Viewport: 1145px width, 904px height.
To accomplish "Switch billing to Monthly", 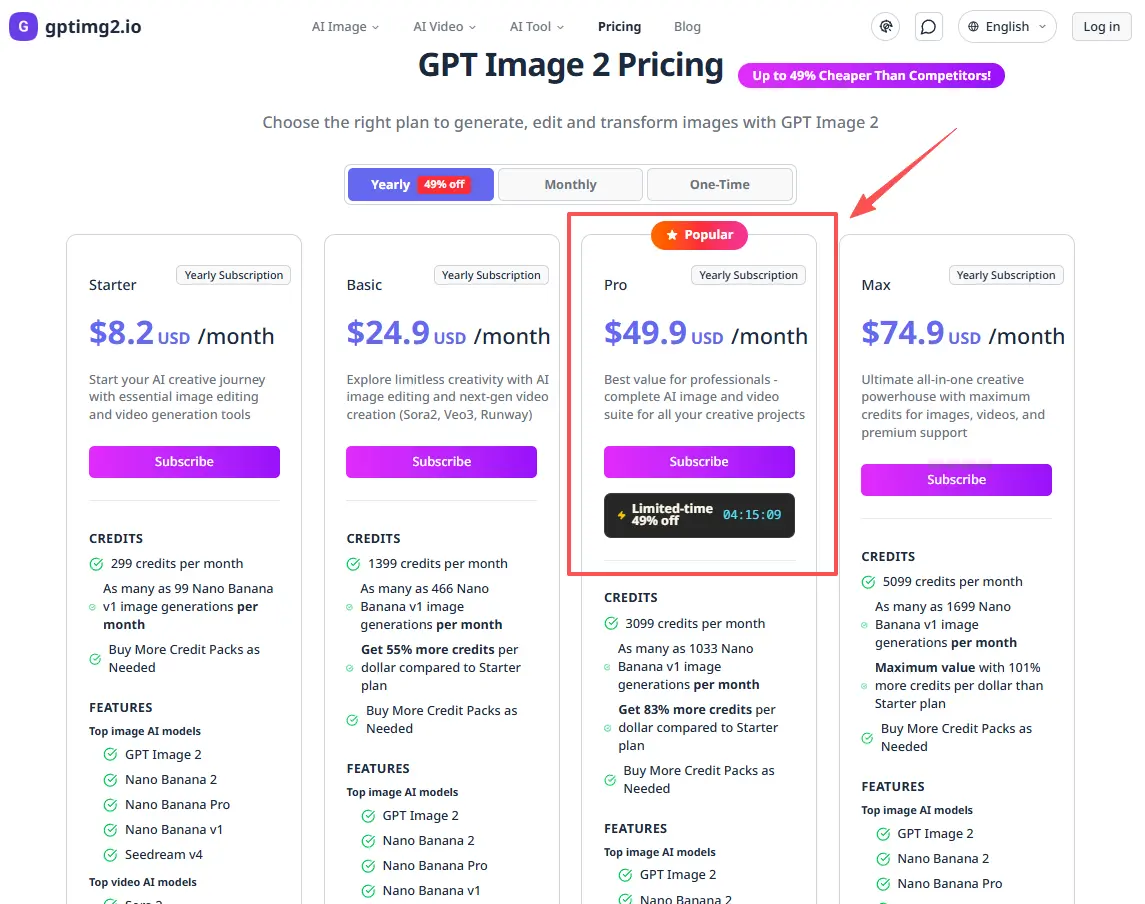I will tap(570, 184).
